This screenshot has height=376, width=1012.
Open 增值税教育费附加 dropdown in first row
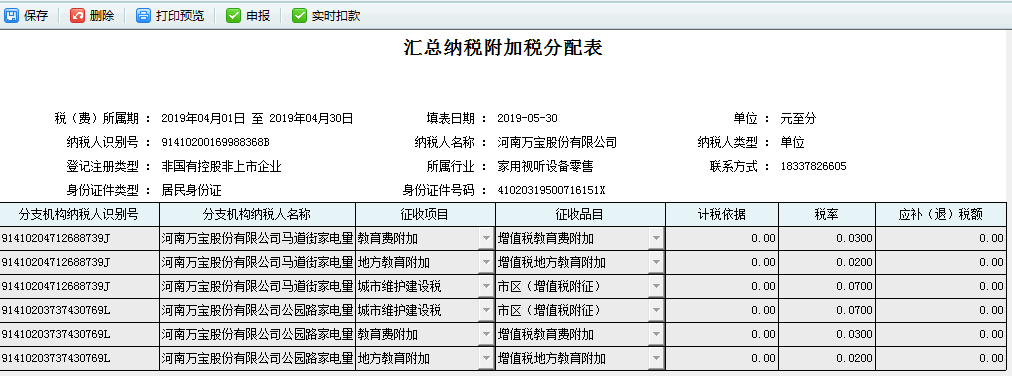click(656, 239)
